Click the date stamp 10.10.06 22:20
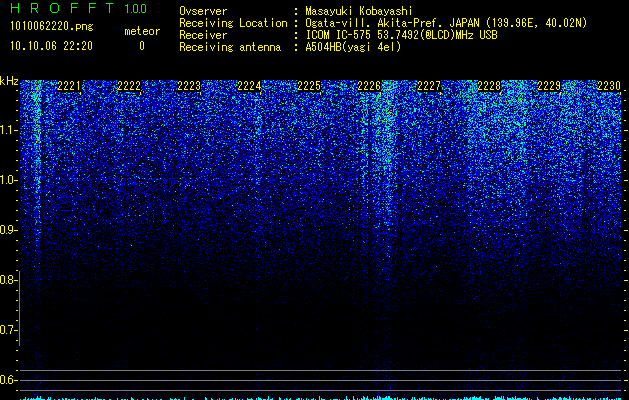629x400 pixels. [51, 46]
